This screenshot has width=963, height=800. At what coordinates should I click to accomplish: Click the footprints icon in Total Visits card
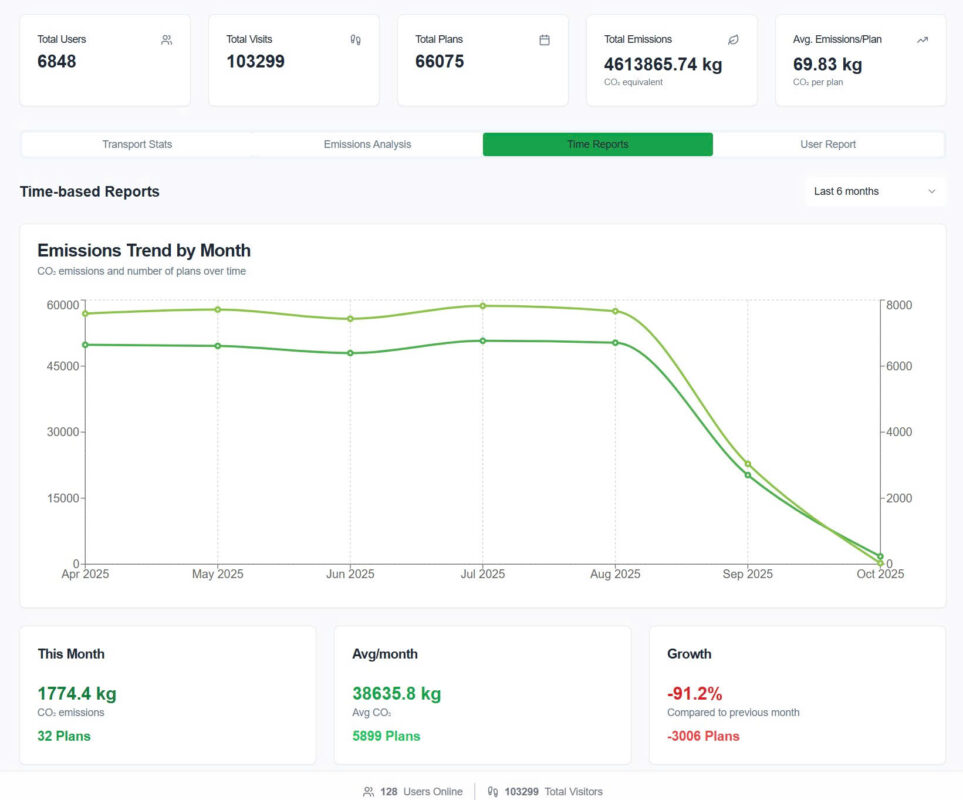pyautogui.click(x=355, y=40)
